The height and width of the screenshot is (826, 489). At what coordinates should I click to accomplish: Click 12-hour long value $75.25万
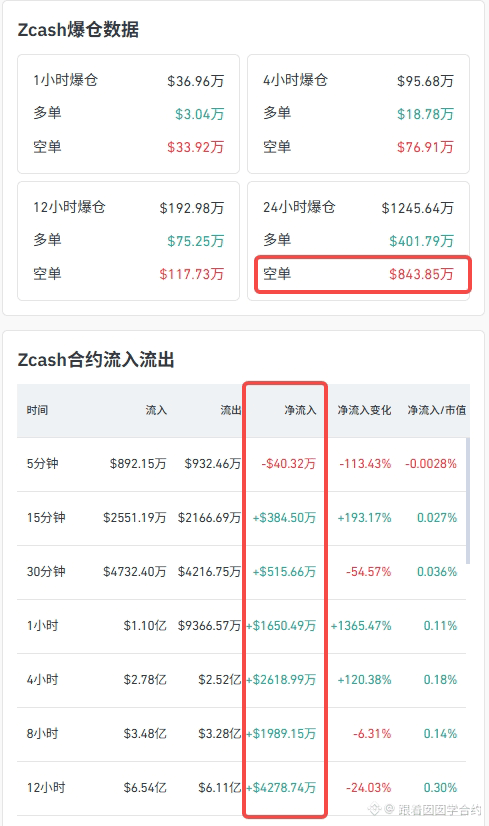pos(195,241)
